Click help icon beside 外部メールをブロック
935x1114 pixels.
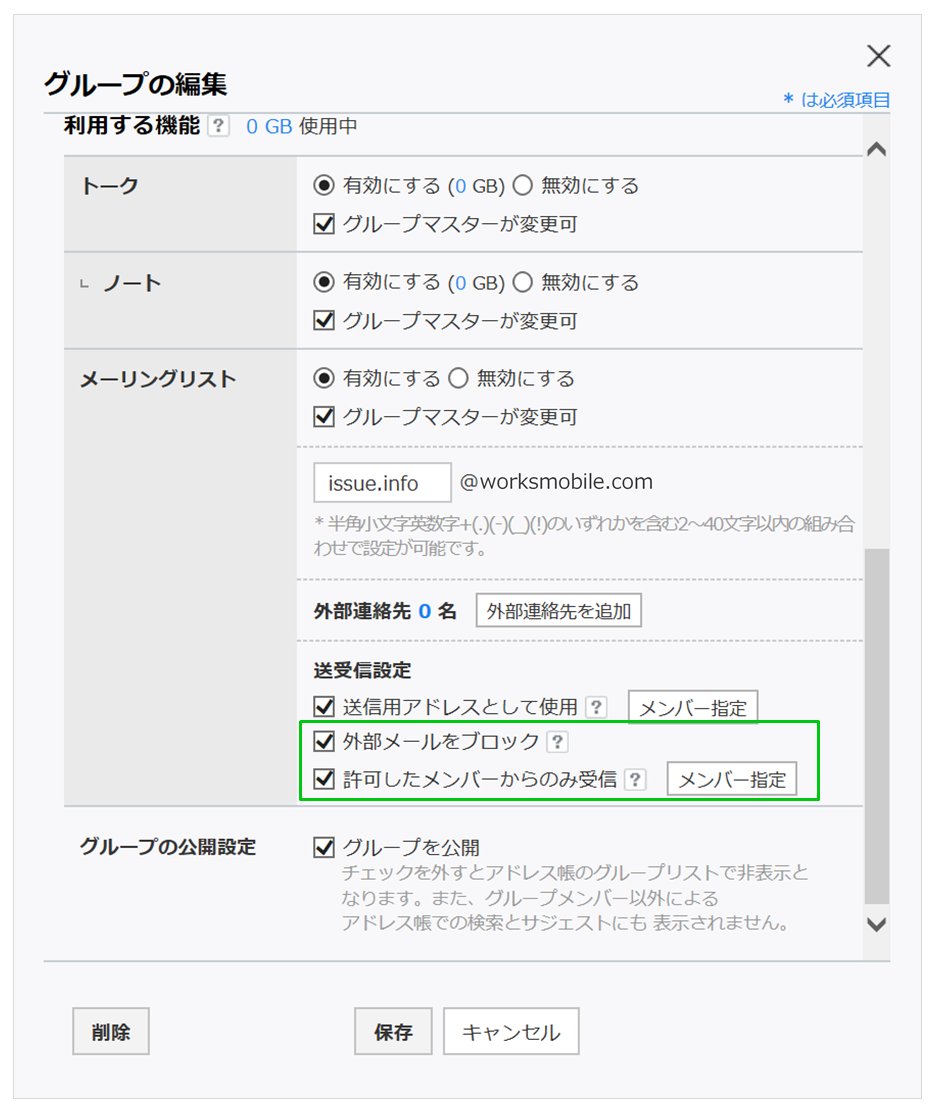click(x=558, y=742)
